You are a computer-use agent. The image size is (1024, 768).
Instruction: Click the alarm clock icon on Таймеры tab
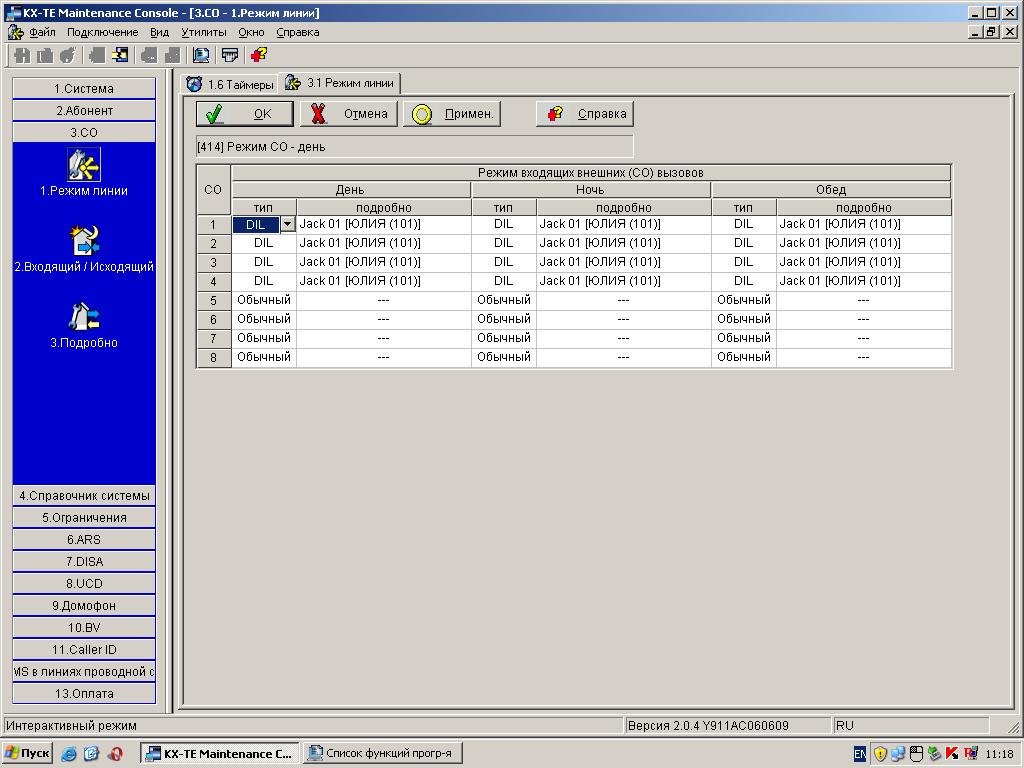[x=194, y=84]
